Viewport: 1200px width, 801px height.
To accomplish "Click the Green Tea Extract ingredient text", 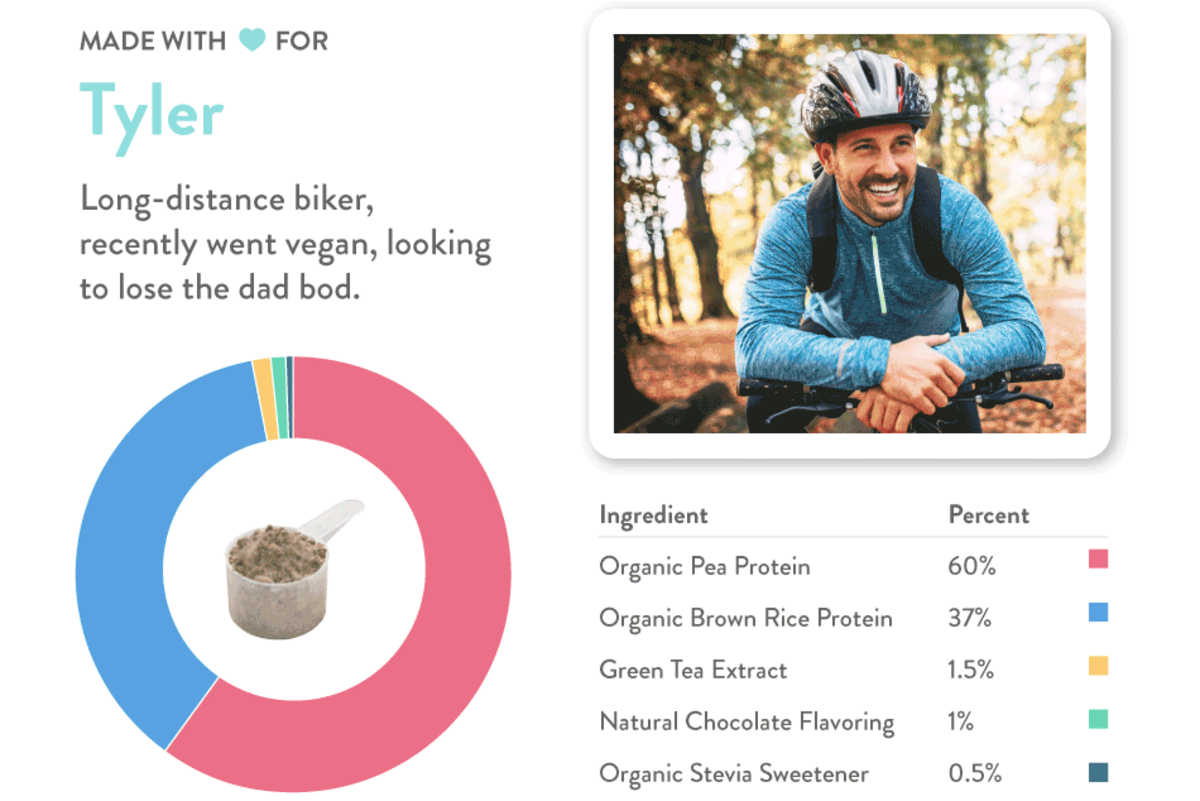I will 693,670.
